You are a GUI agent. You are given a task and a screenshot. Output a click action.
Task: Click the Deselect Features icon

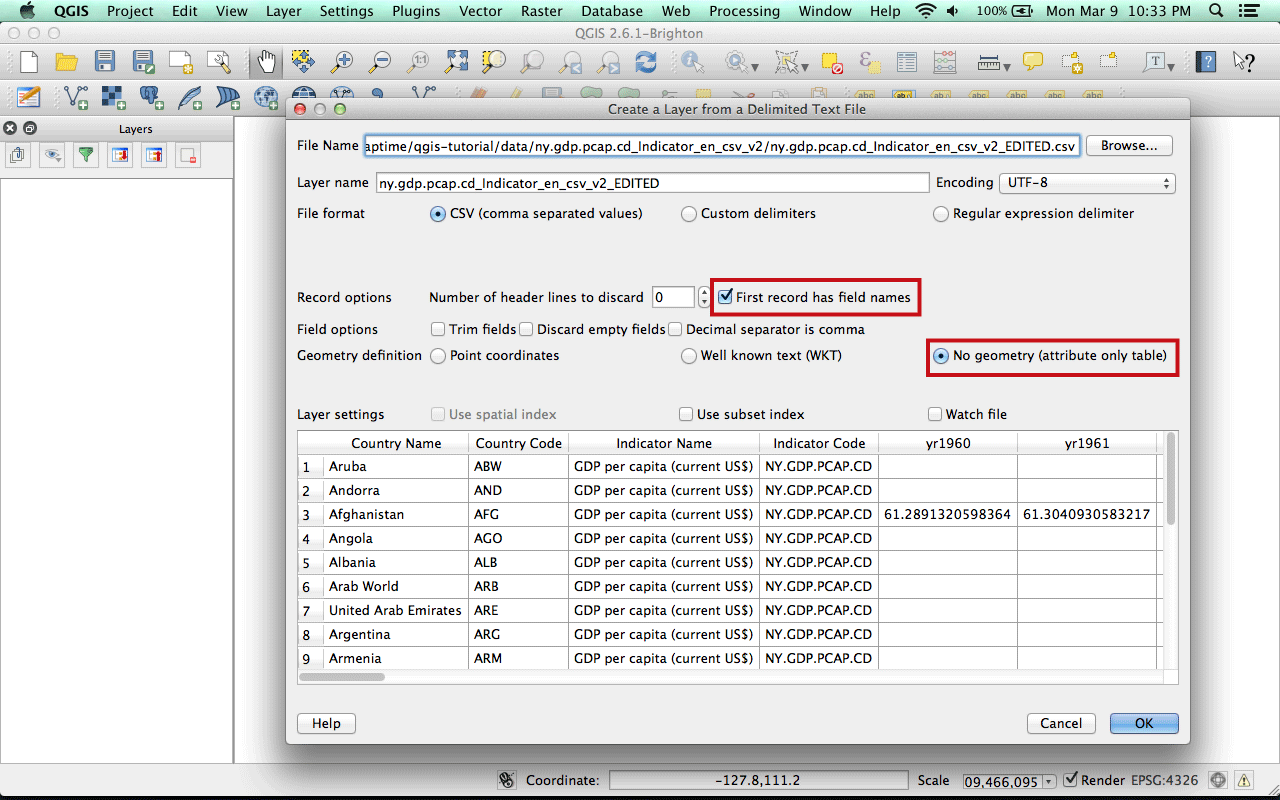tap(832, 62)
